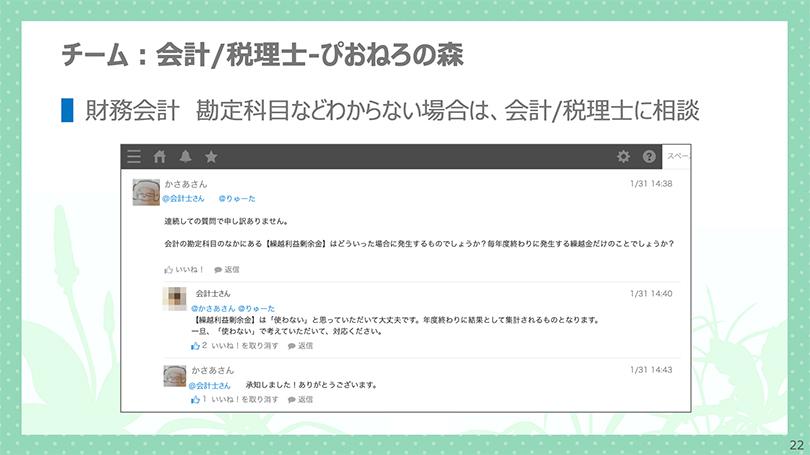The image size is (810, 455).
Task: Open the settings gear icon
Action: 623,157
